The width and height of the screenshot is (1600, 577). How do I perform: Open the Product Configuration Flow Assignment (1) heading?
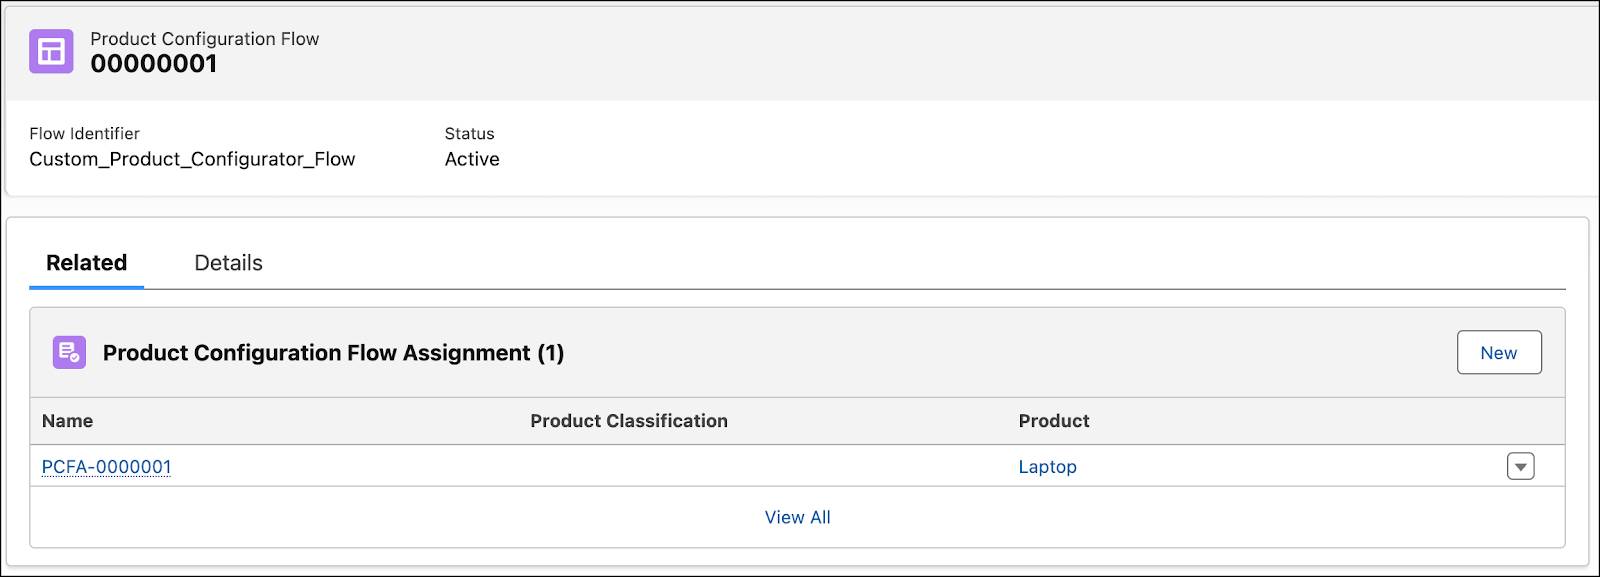(333, 353)
